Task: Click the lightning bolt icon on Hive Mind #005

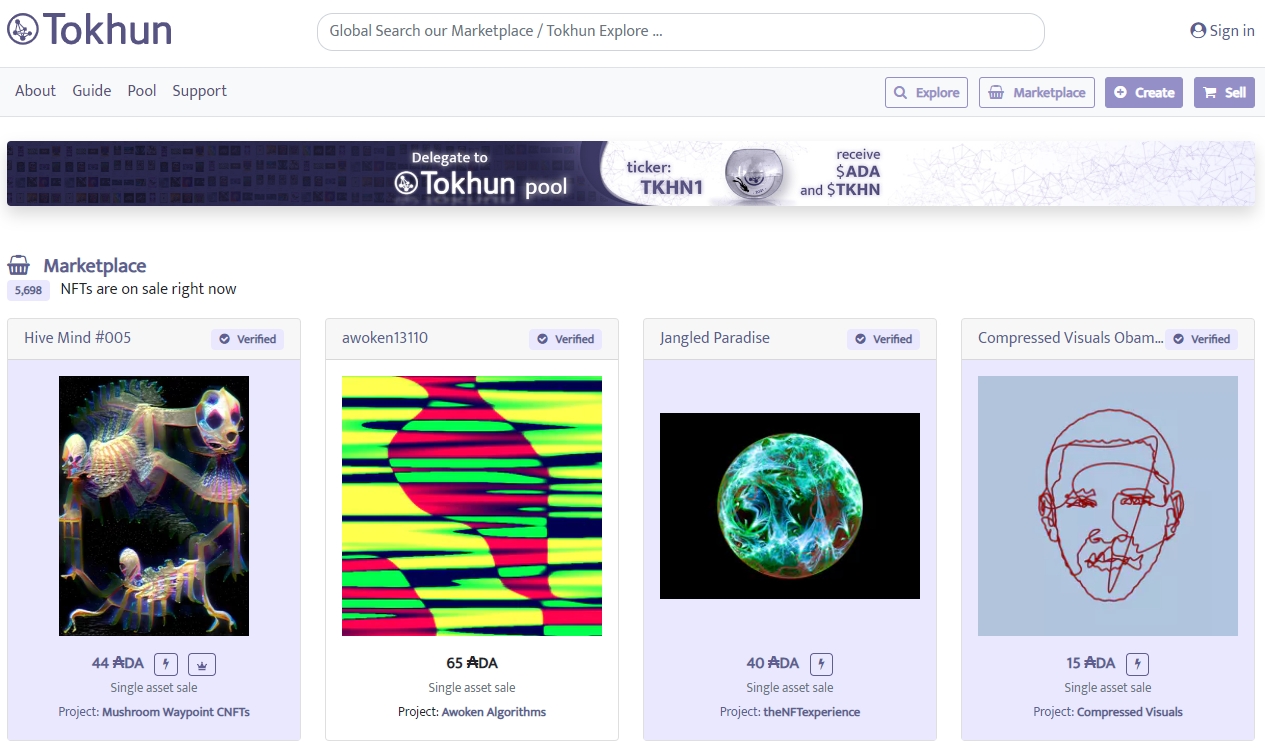Action: pyautogui.click(x=165, y=663)
